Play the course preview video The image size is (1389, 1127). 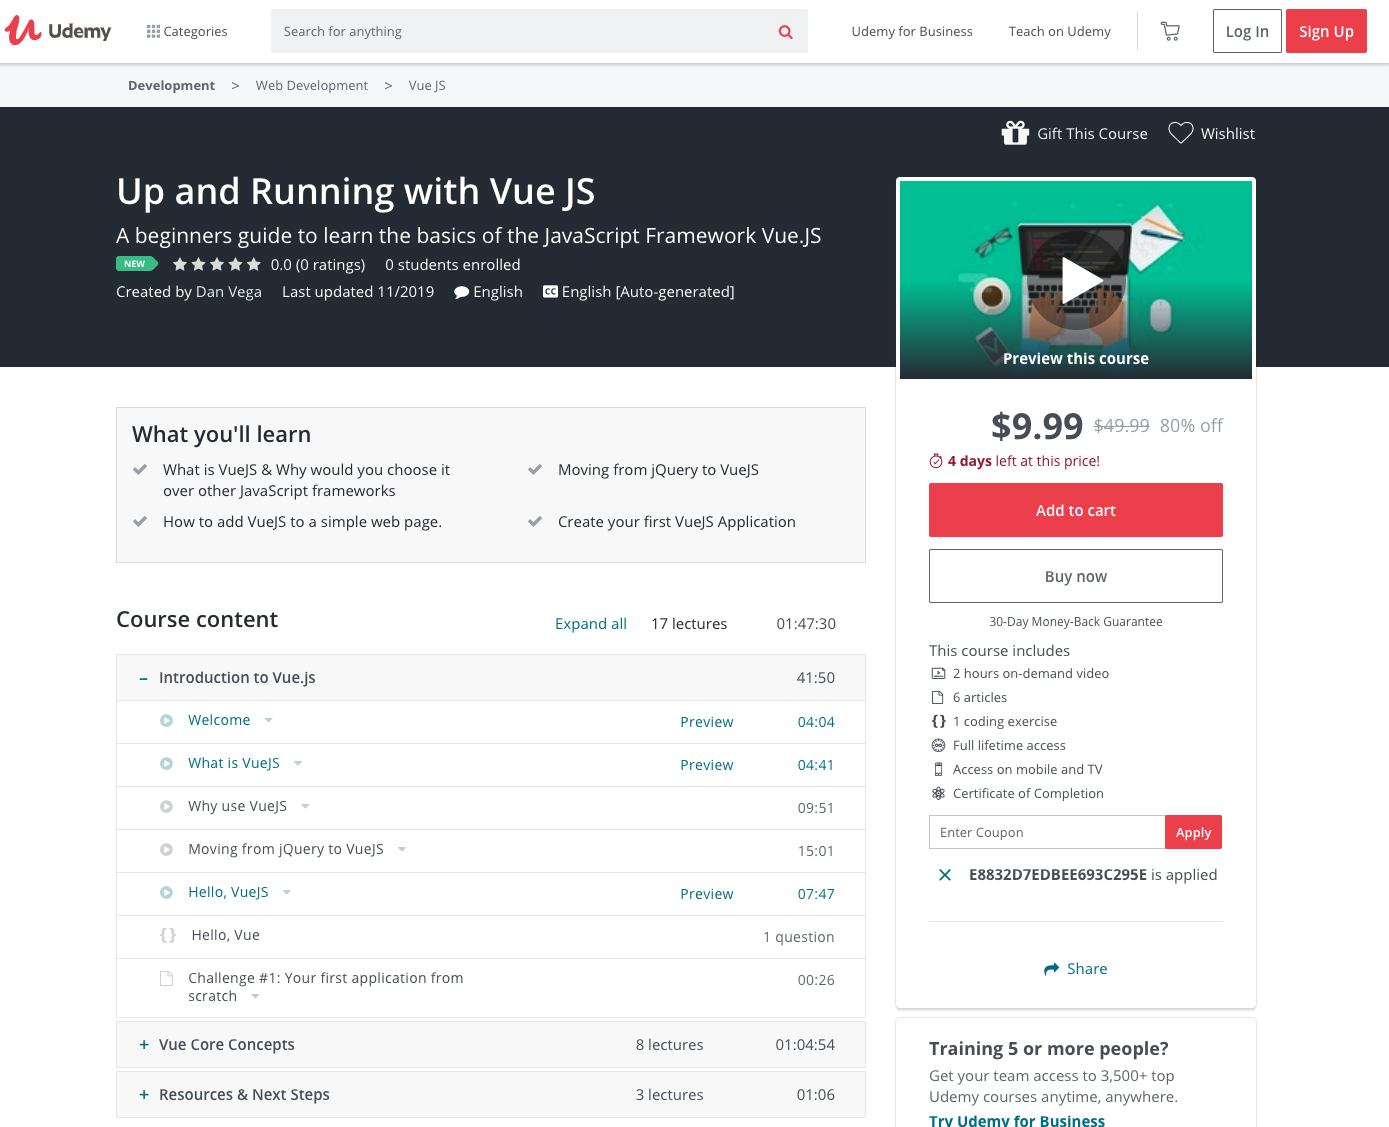click(x=1076, y=280)
